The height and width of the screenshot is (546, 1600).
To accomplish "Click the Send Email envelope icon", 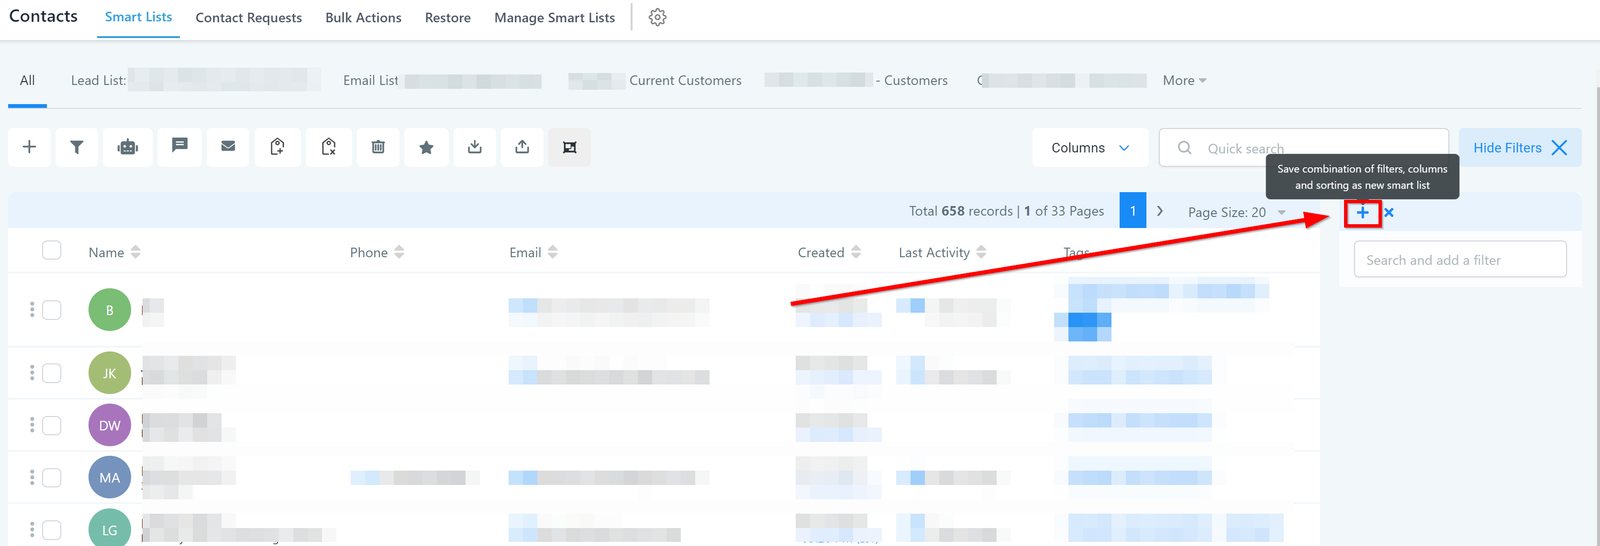I will coord(228,147).
